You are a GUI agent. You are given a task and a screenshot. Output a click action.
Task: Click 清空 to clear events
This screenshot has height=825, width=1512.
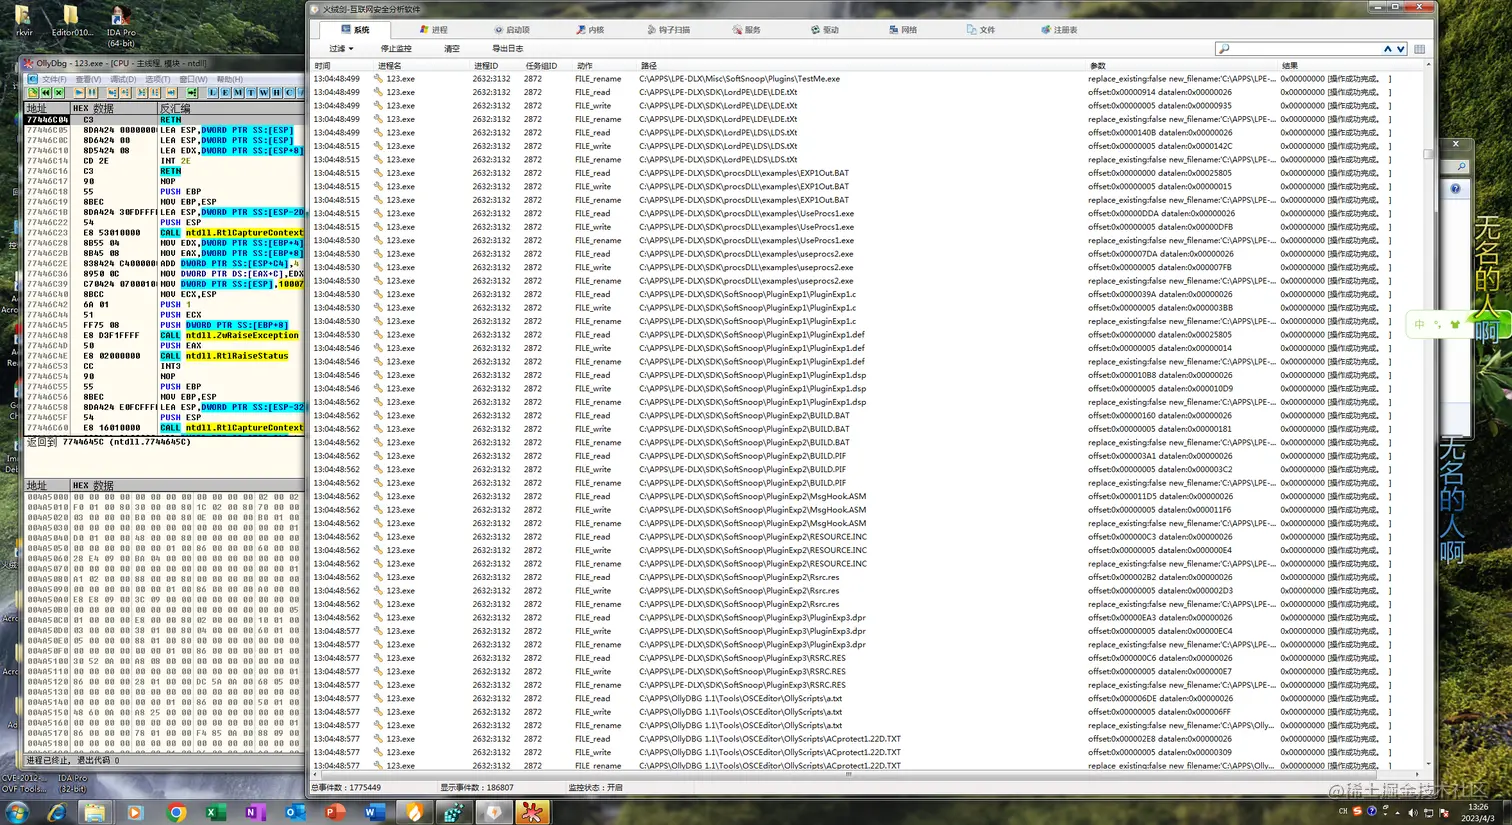(452, 48)
